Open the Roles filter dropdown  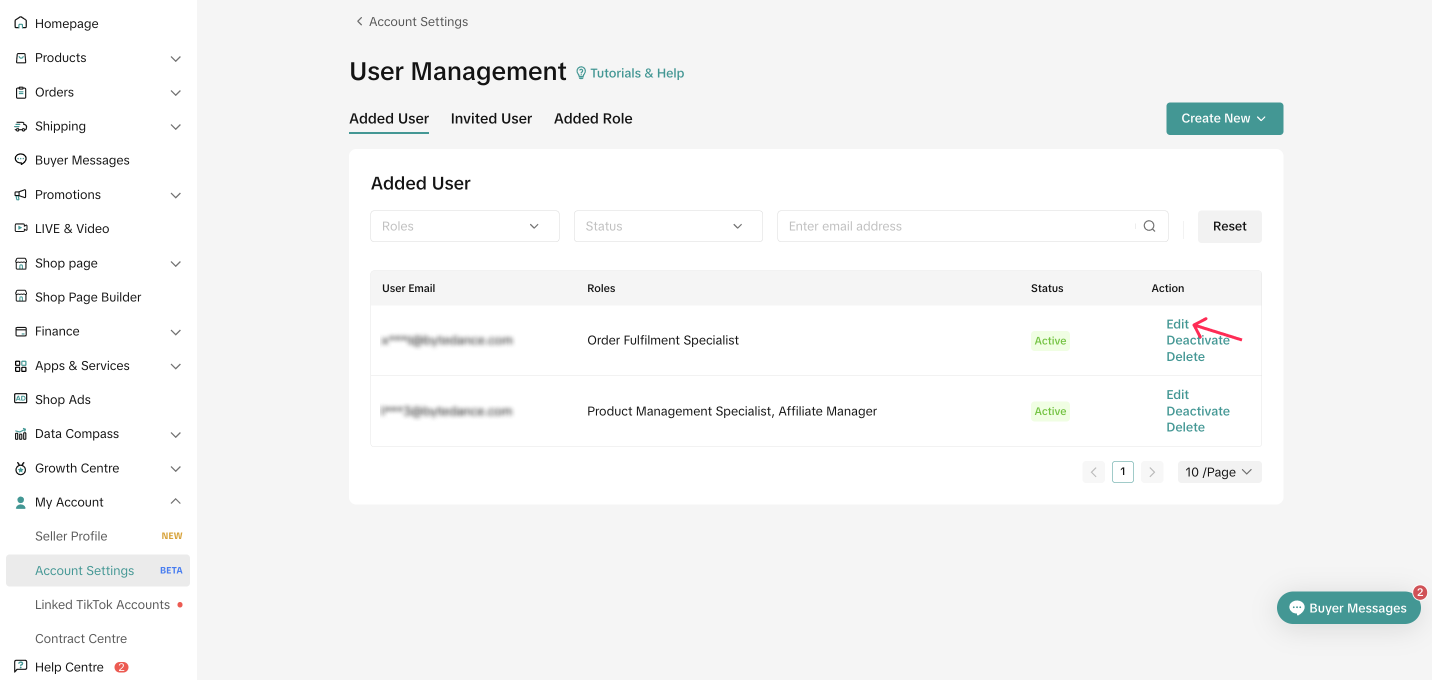(464, 226)
